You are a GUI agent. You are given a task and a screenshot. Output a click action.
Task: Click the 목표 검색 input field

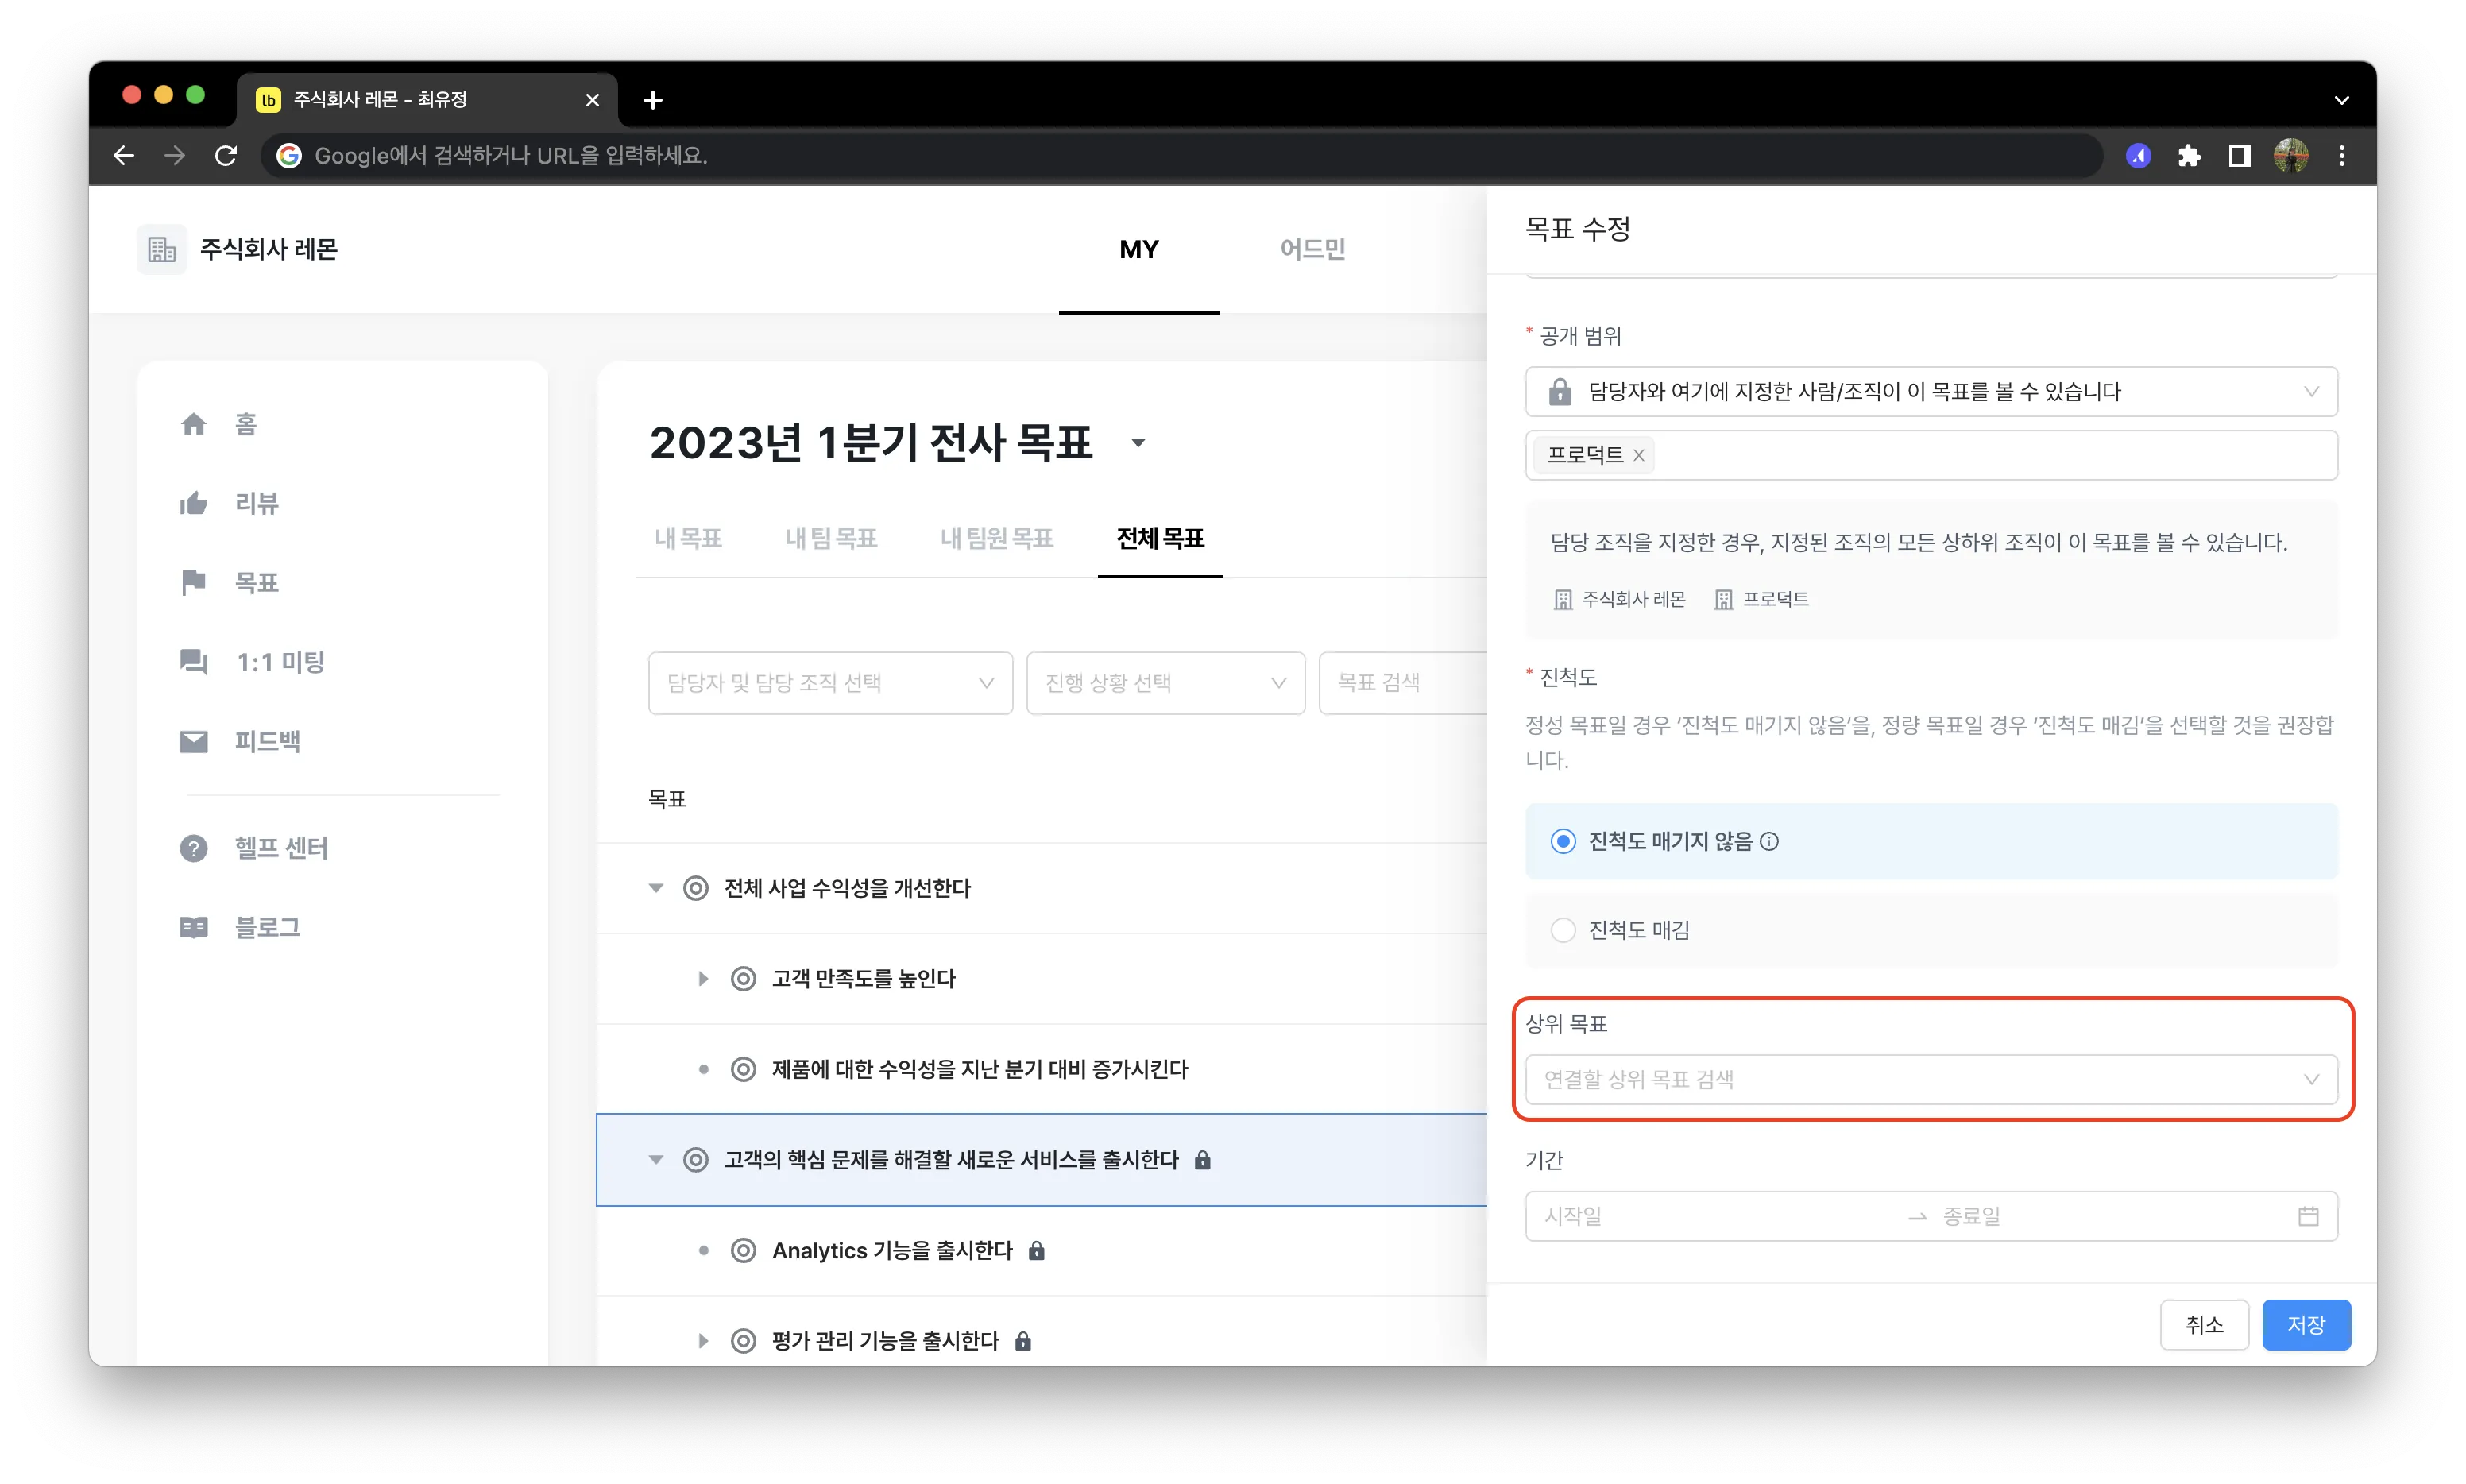click(x=1403, y=683)
